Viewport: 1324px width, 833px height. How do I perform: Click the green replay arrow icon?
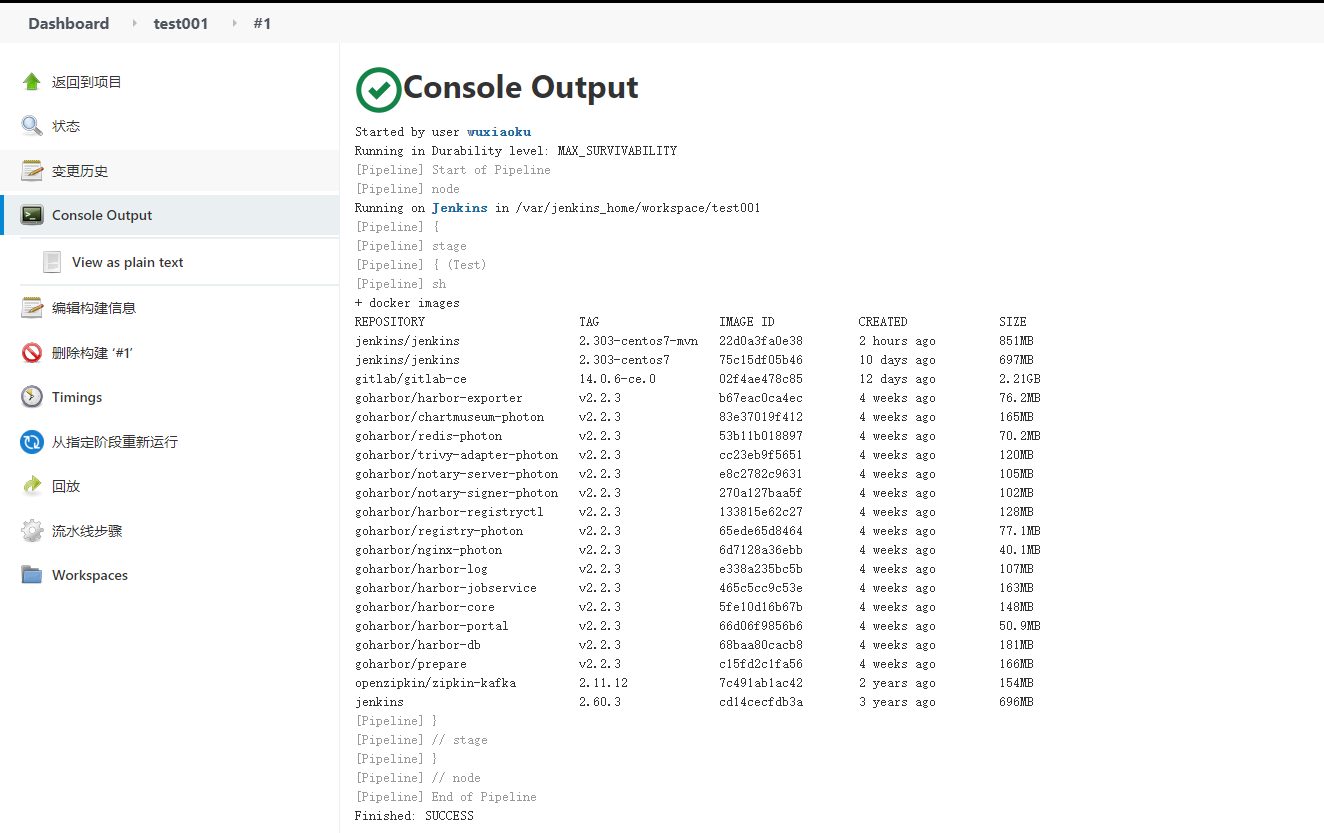click(x=32, y=486)
